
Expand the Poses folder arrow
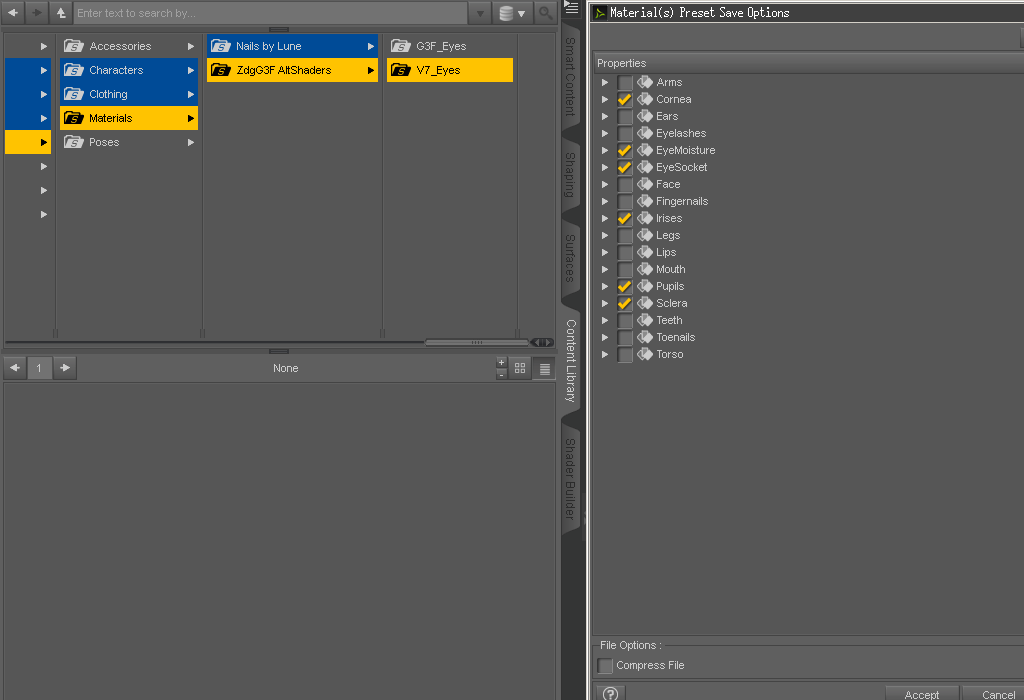(191, 142)
